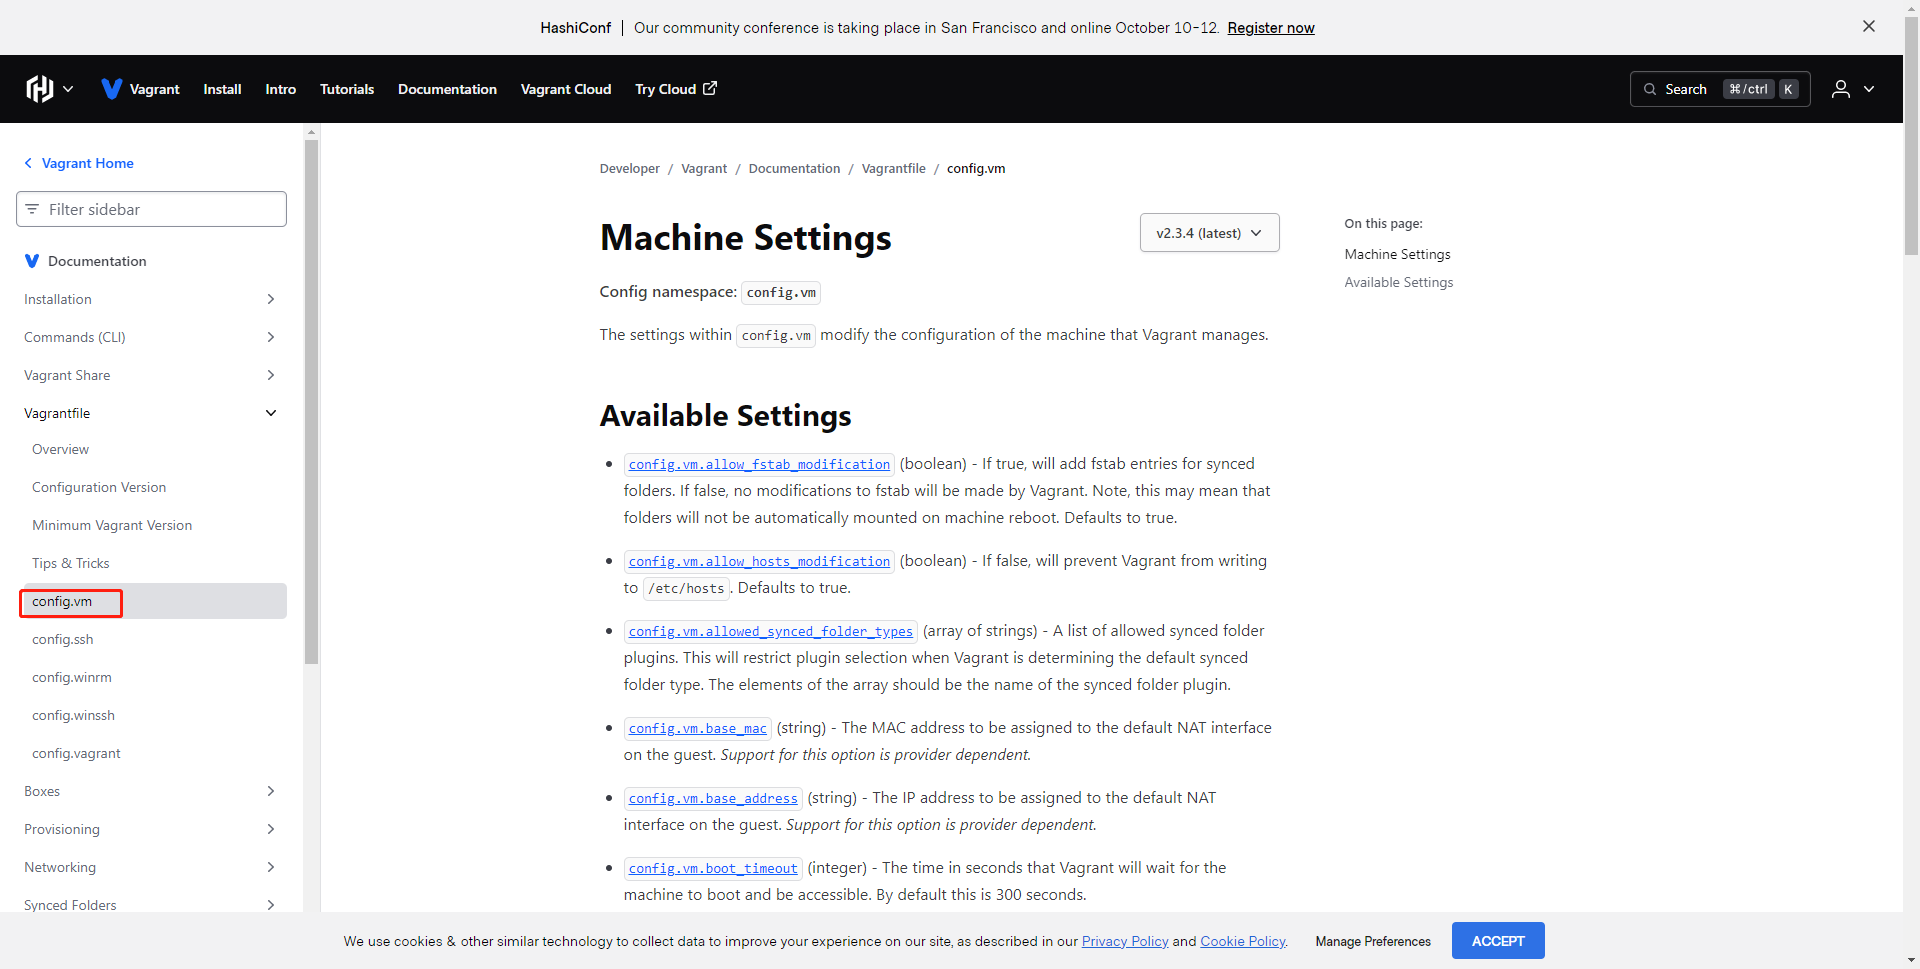Click the sidebar scrollbar
Screen dimensions: 1920x969
coord(311,401)
